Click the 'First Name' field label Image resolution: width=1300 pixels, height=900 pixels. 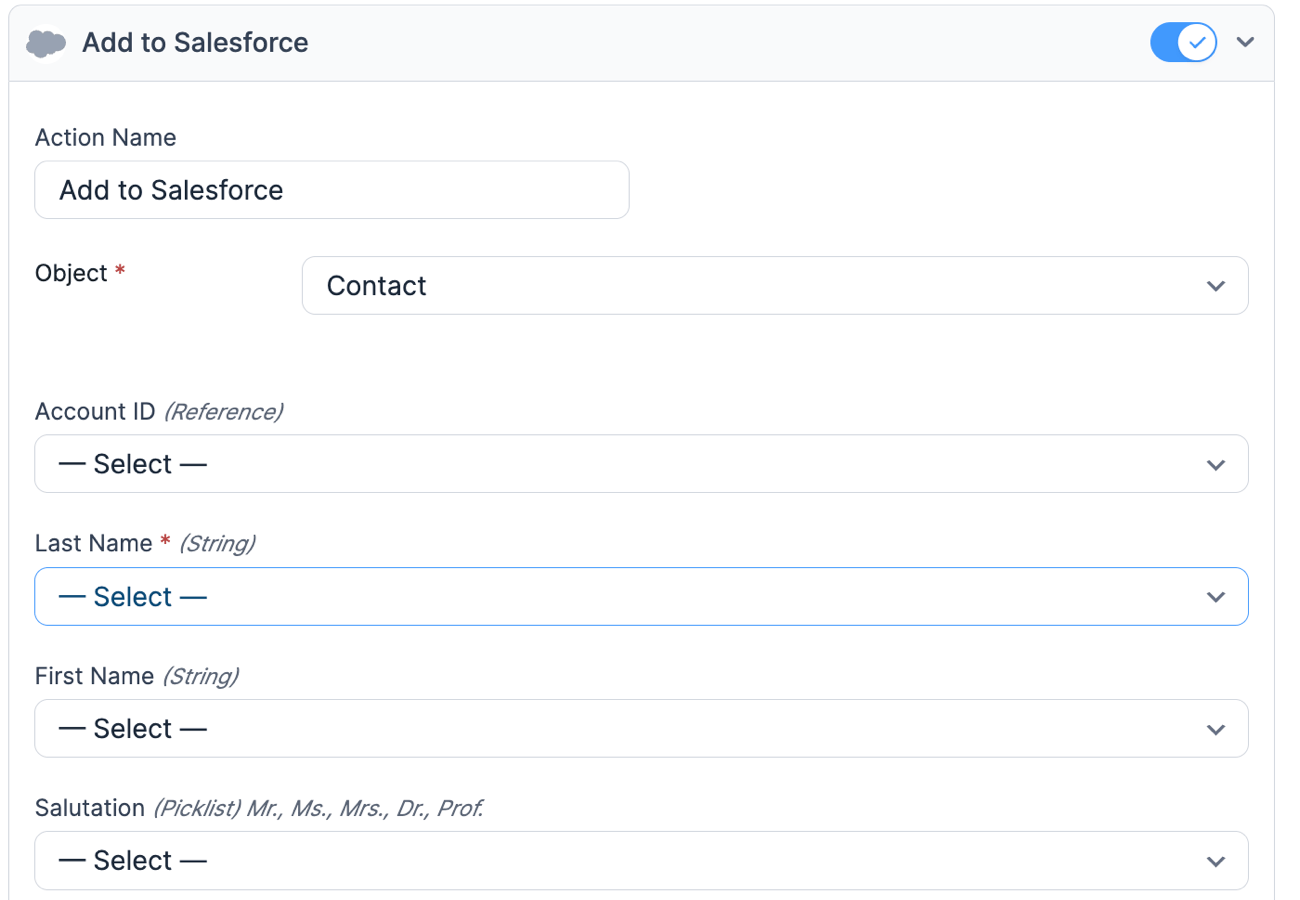pyautogui.click(x=94, y=676)
